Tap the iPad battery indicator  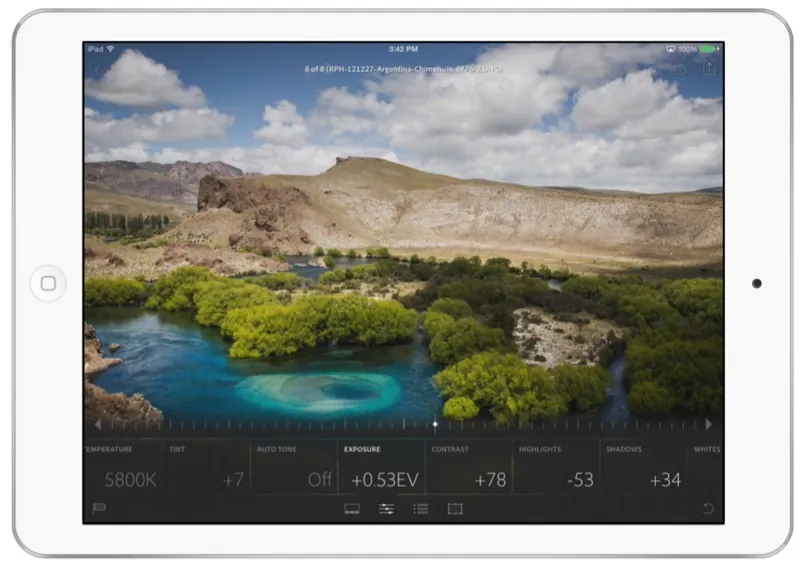tap(709, 49)
